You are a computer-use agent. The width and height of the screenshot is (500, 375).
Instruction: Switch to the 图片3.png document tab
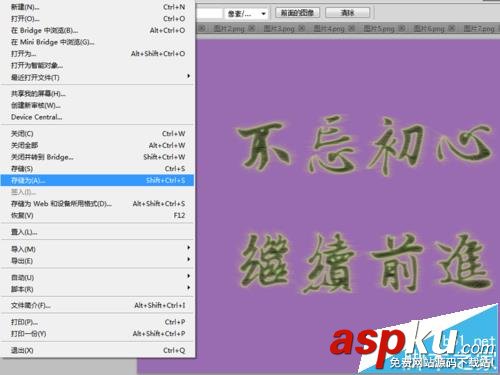[279, 29]
